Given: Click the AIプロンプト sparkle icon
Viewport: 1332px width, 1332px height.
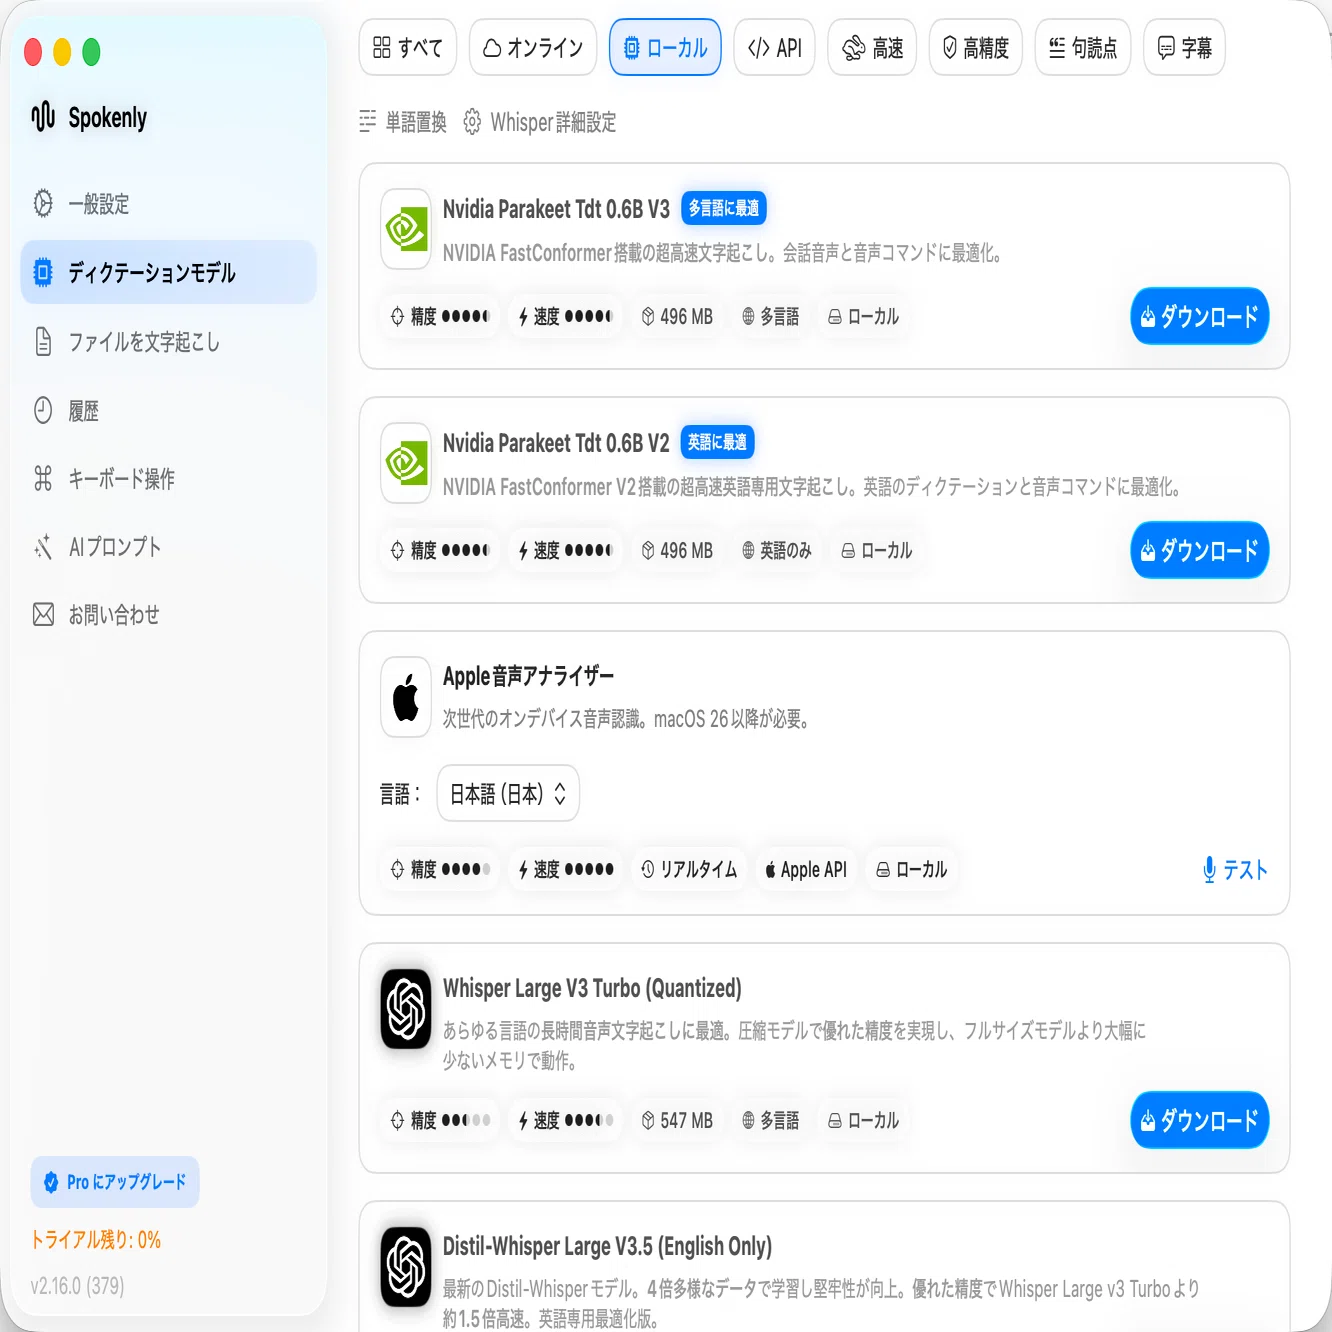Looking at the screenshot, I should point(43,547).
